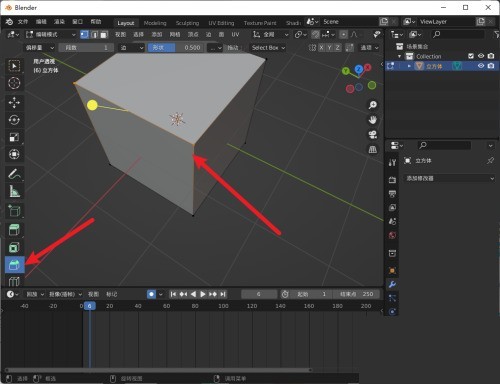Screen dimensions: 500x384
Task: Open the 全局 transform orientation dropdown
Action: point(270,34)
